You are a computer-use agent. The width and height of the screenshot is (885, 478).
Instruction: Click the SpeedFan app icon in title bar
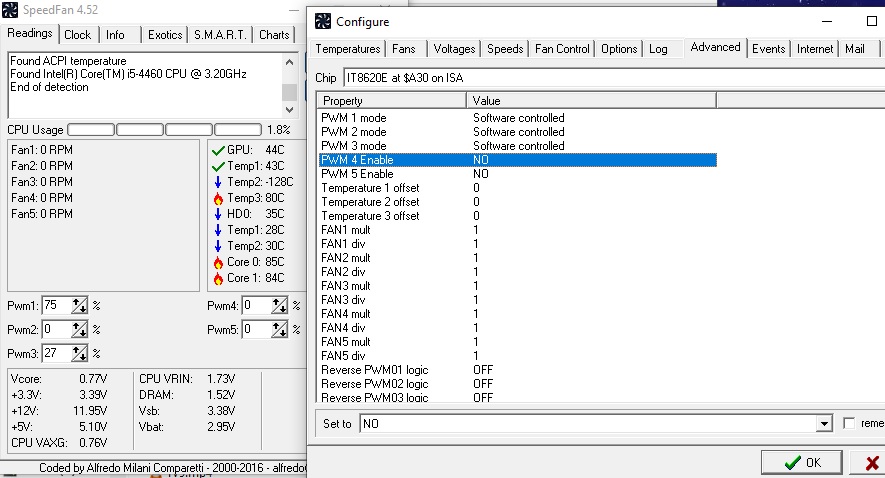click(x=10, y=10)
